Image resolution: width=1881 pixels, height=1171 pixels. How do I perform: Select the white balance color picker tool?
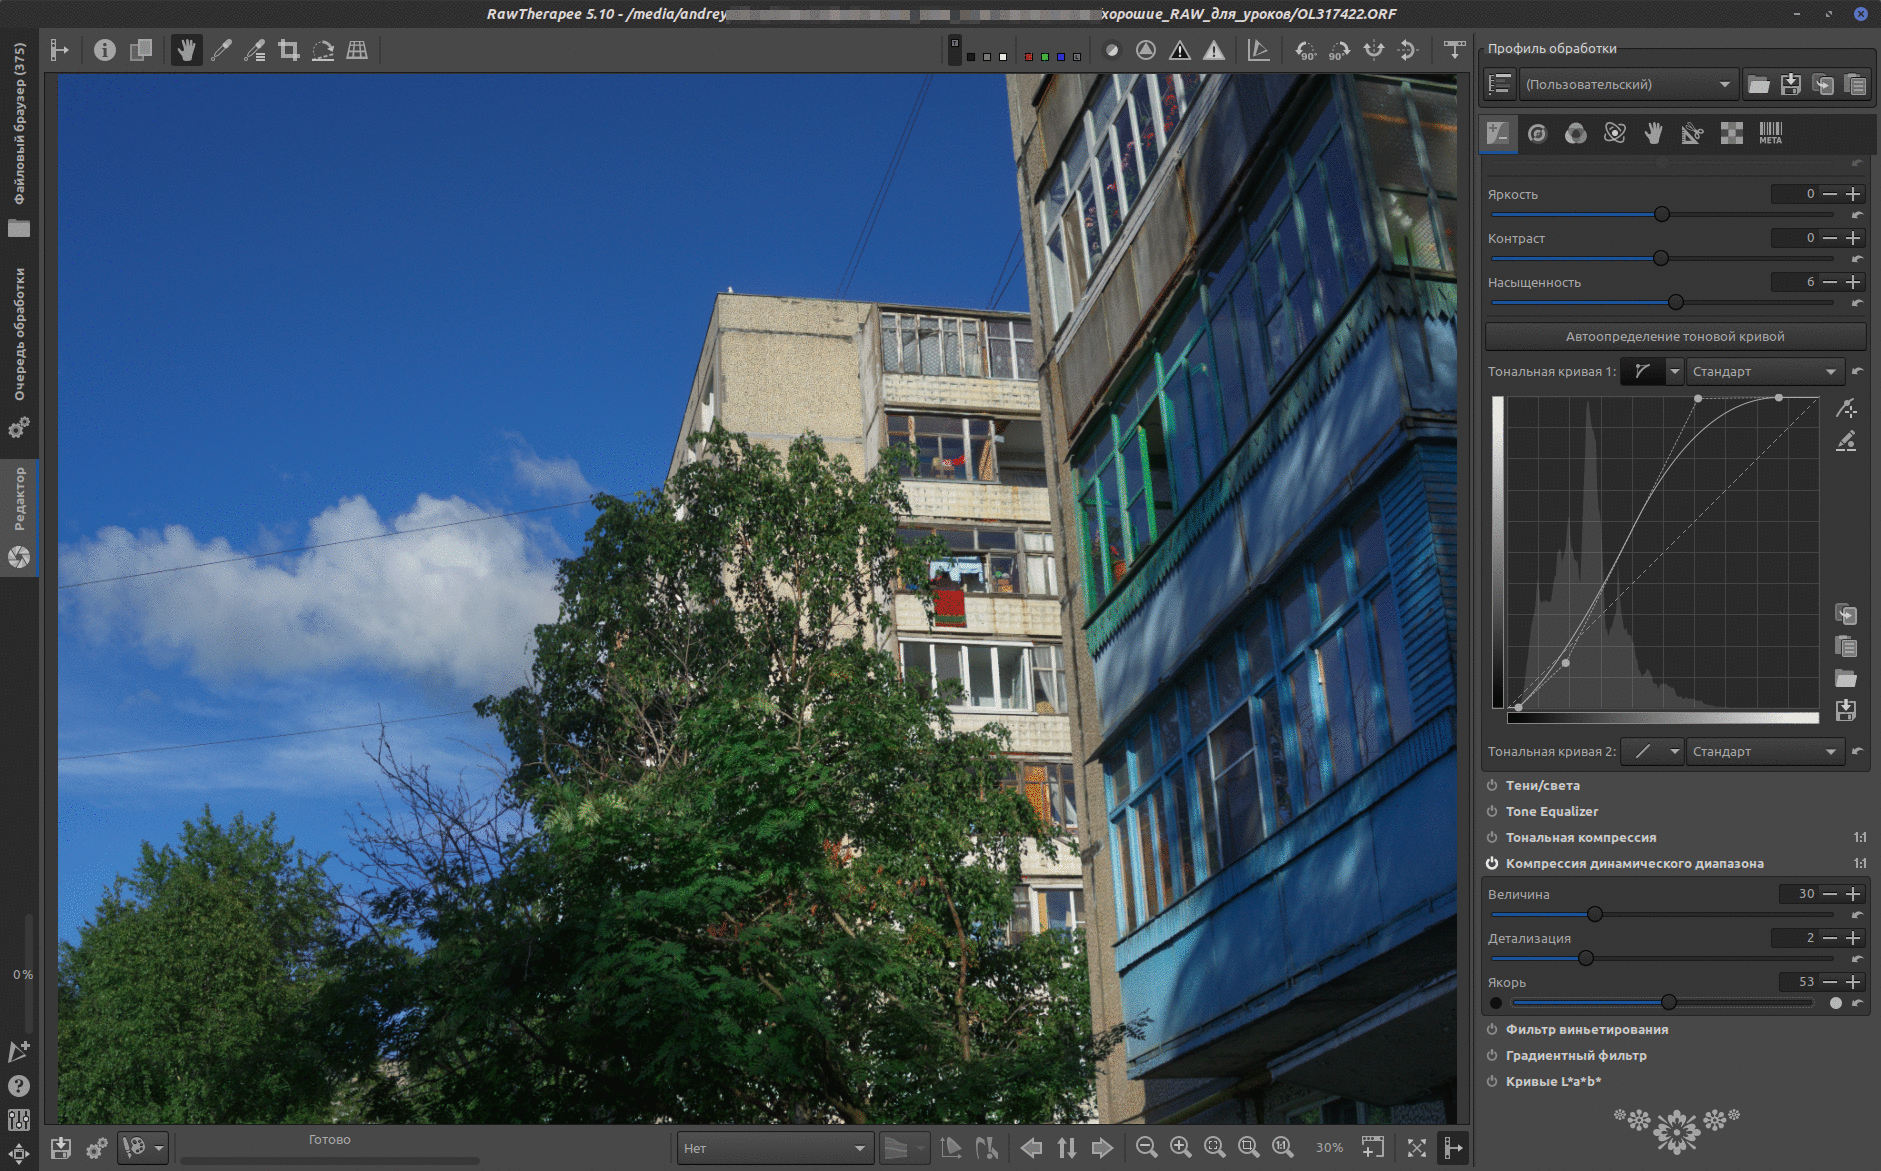[221, 50]
